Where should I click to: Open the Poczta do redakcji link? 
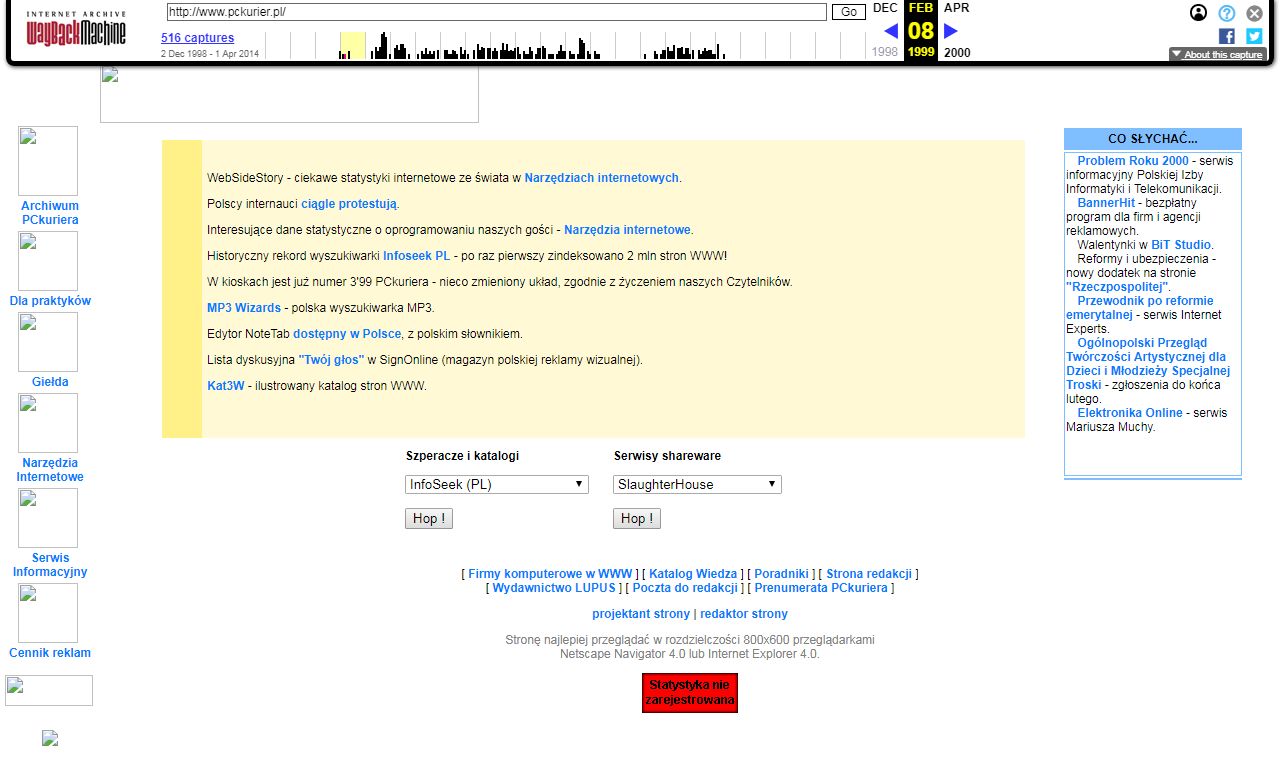coord(685,588)
